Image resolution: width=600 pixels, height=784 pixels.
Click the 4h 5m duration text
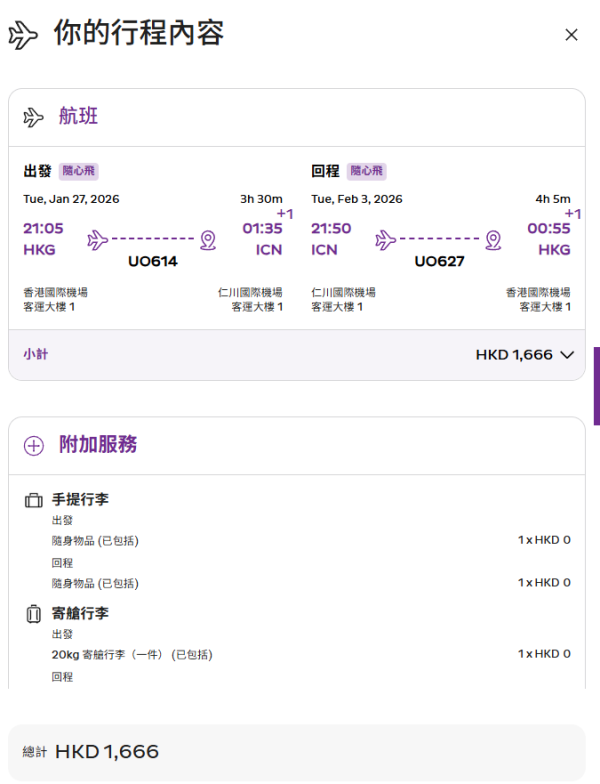pyautogui.click(x=553, y=199)
